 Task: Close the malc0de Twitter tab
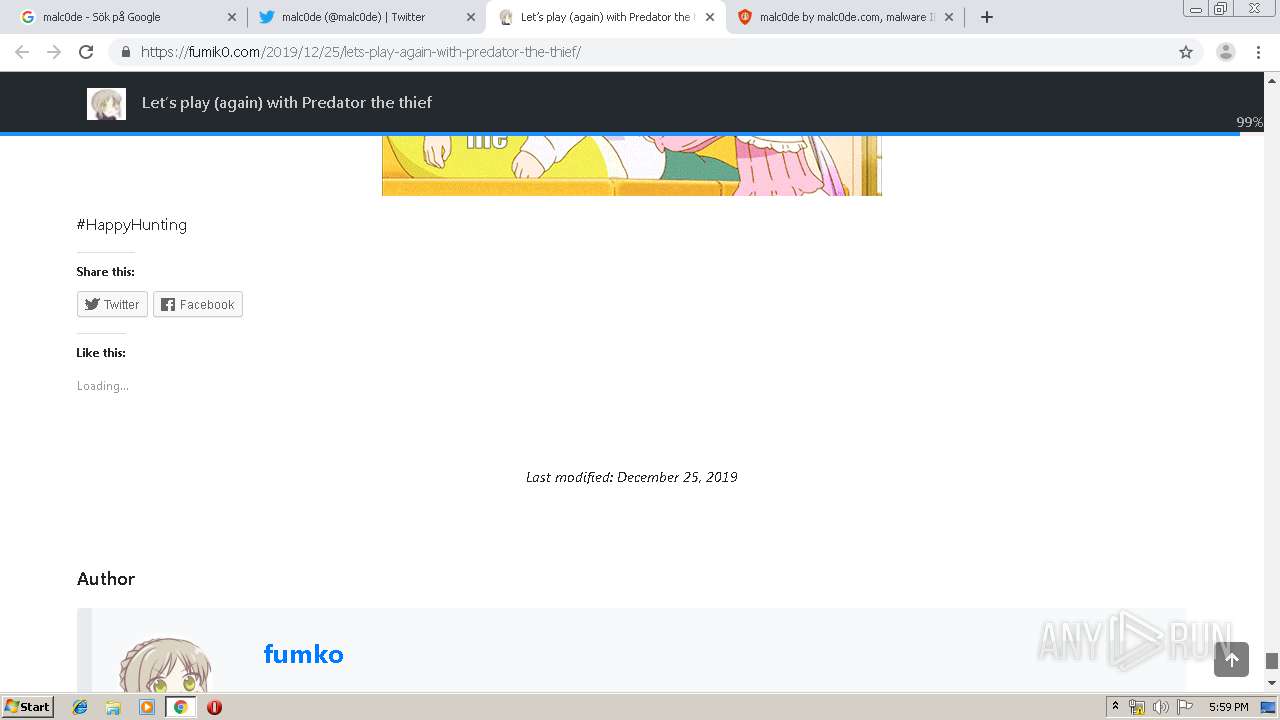(471, 17)
